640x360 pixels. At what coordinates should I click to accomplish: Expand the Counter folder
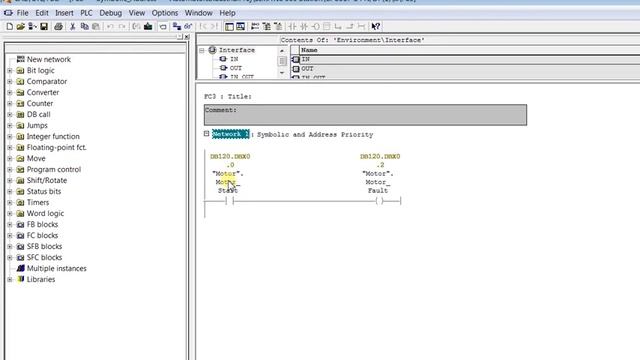pyautogui.click(x=10, y=104)
